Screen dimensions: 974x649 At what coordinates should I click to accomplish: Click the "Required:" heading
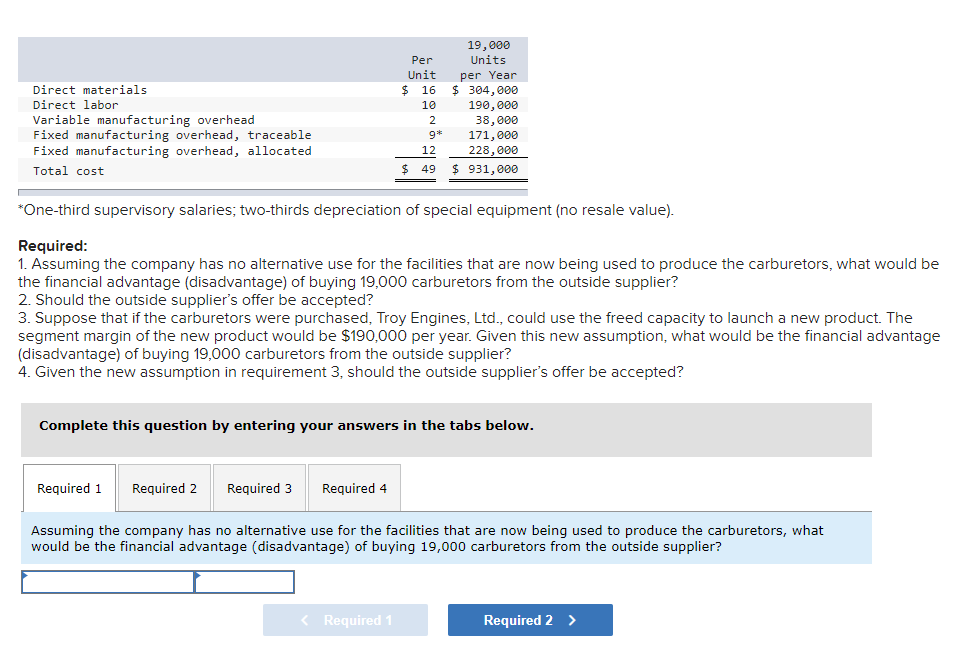[x=53, y=245]
